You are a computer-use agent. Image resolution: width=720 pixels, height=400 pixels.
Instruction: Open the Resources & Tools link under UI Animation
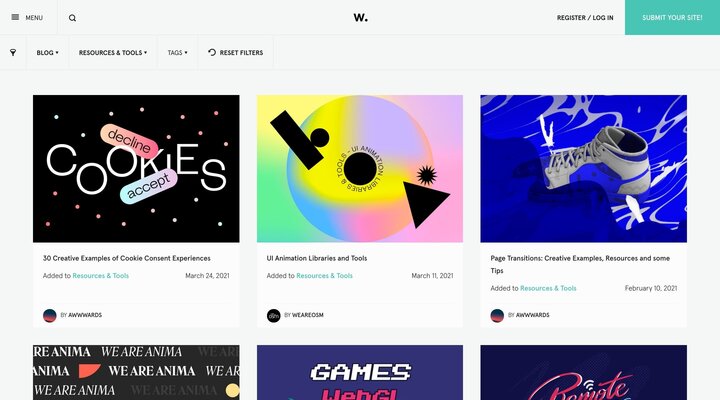tap(324, 276)
